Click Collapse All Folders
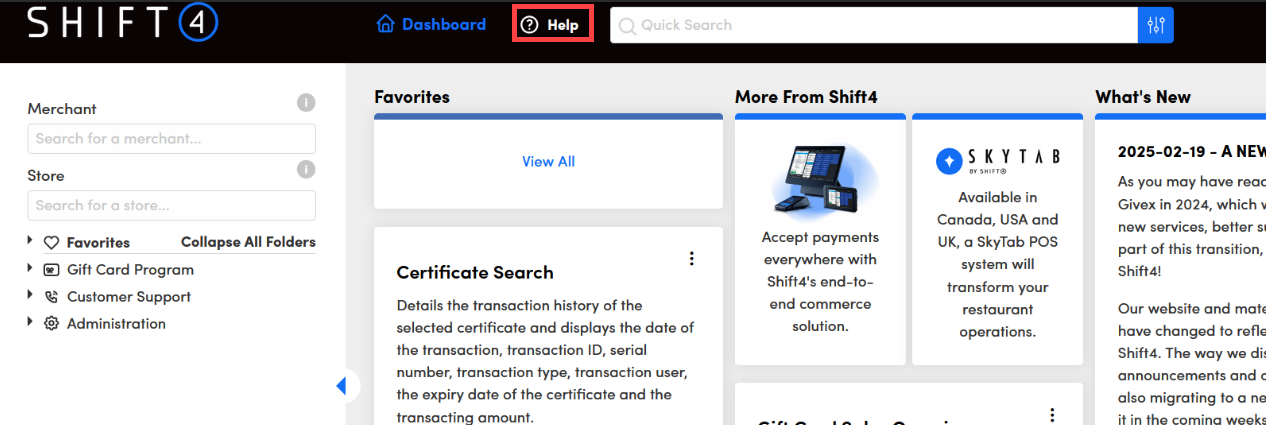The width and height of the screenshot is (1266, 425). point(248,242)
